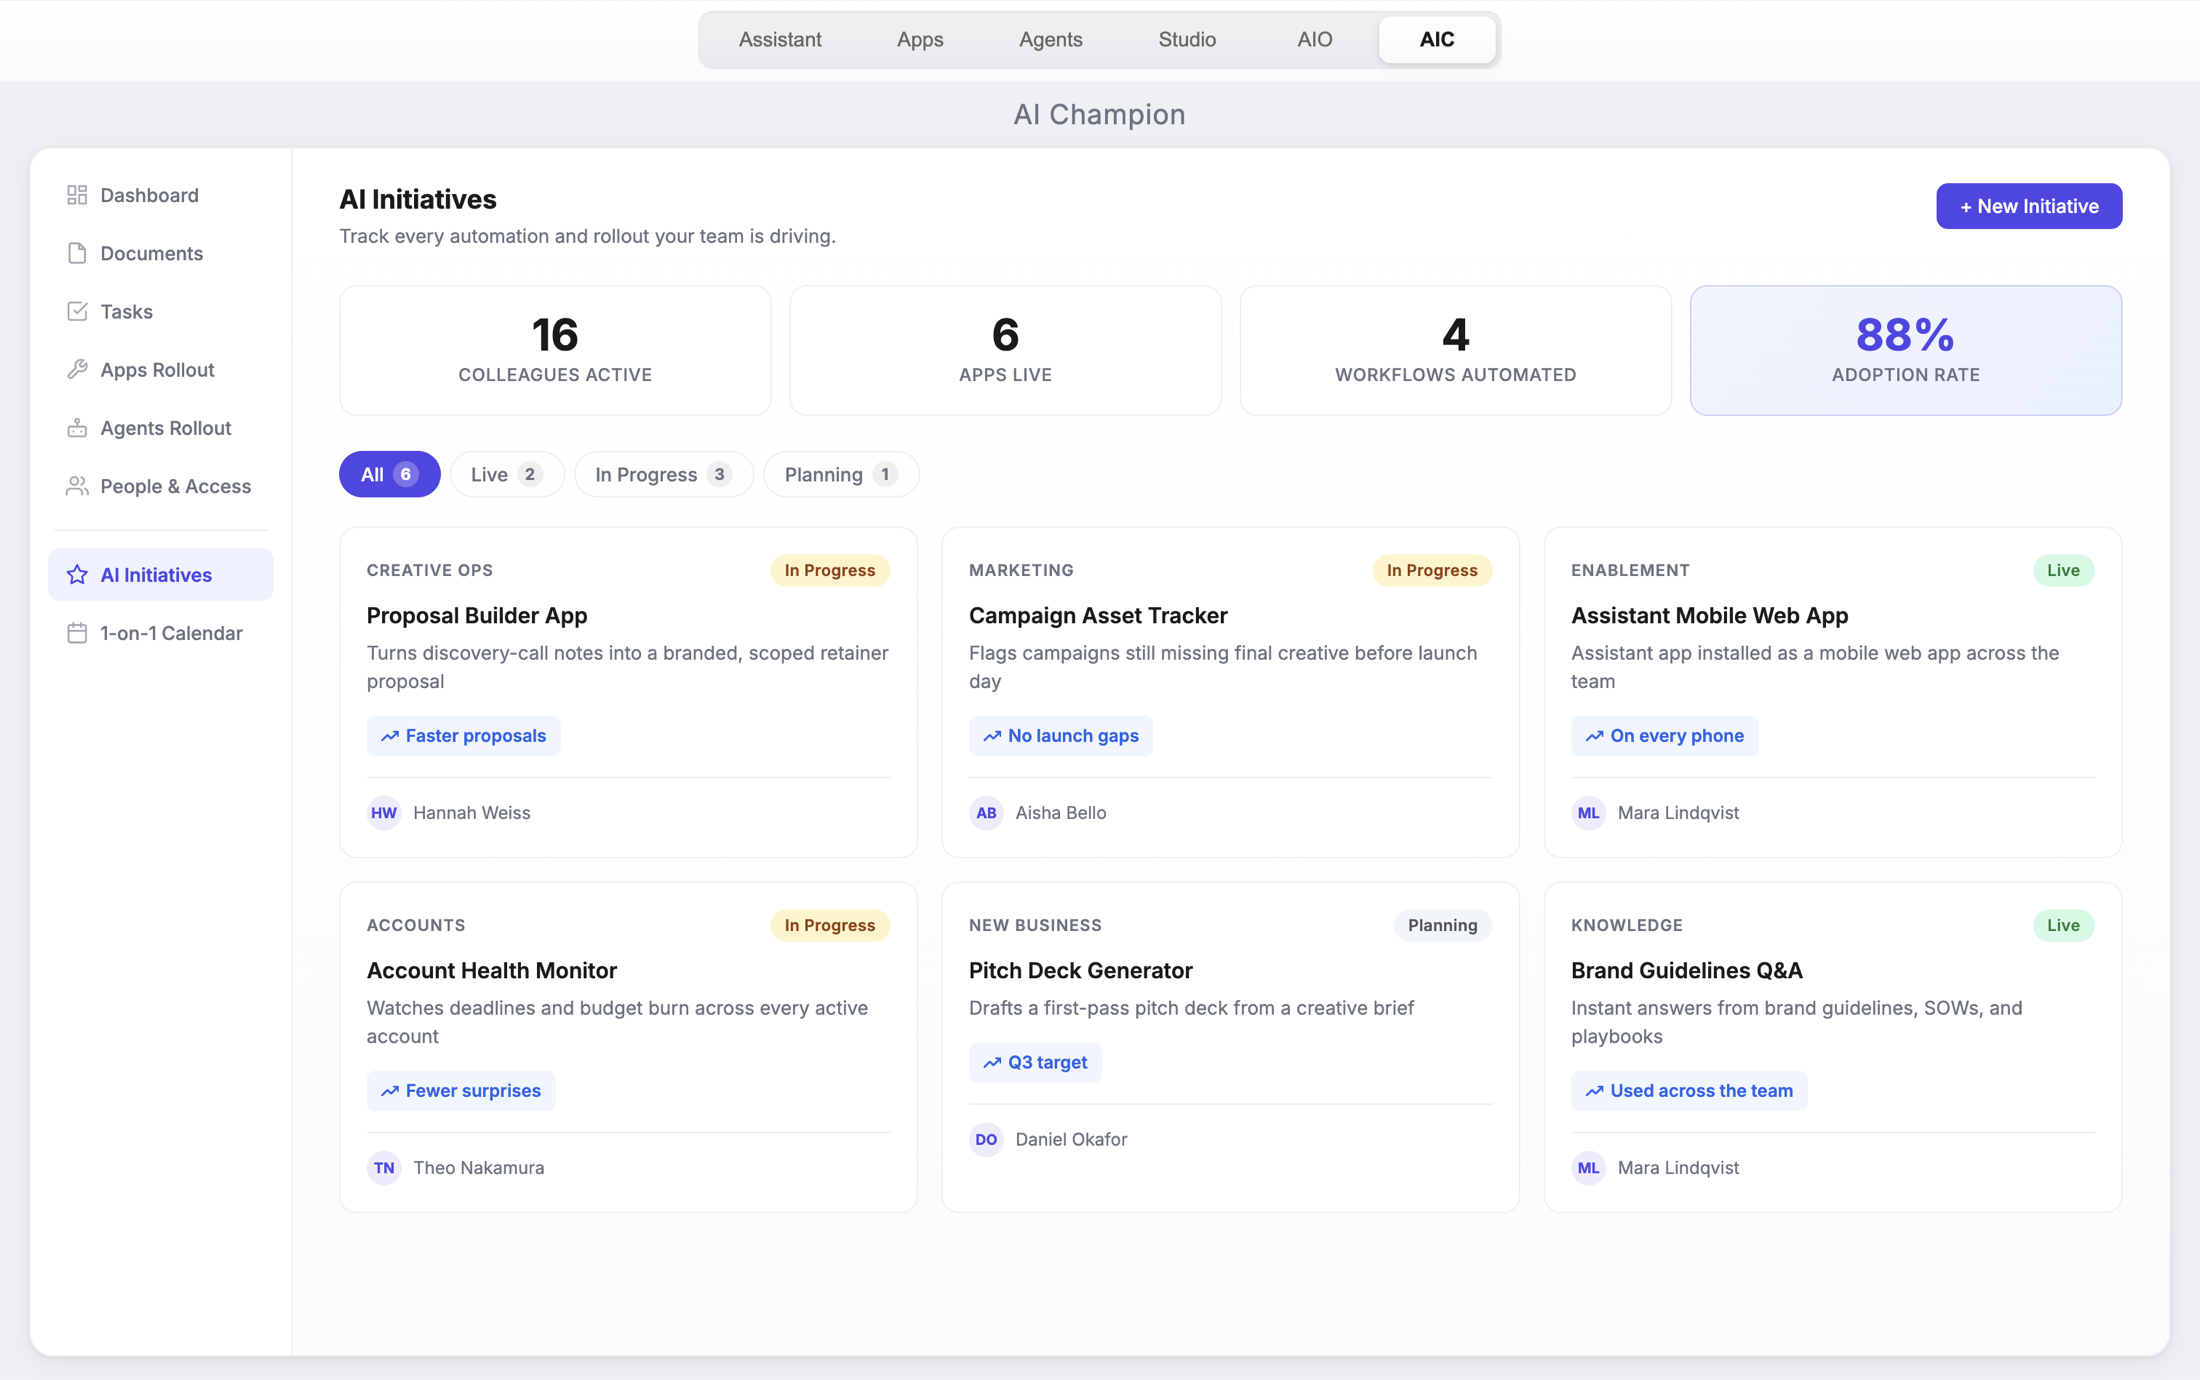Click the In Progress badge on Account Health Monitor
The height and width of the screenshot is (1380, 2200).
[x=829, y=925]
